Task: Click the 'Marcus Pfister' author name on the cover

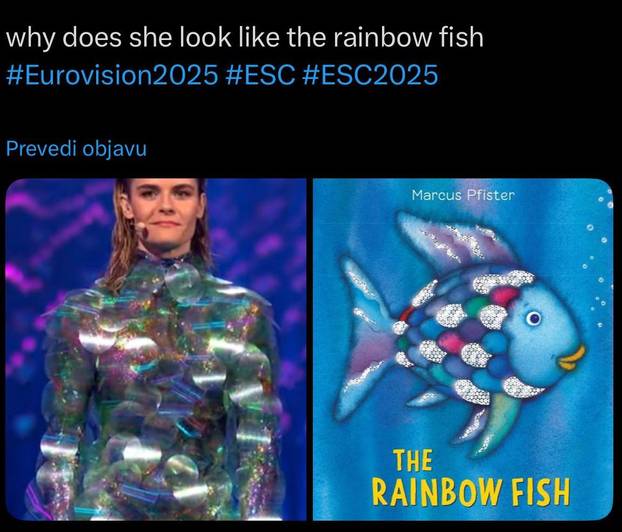Action: [463, 195]
